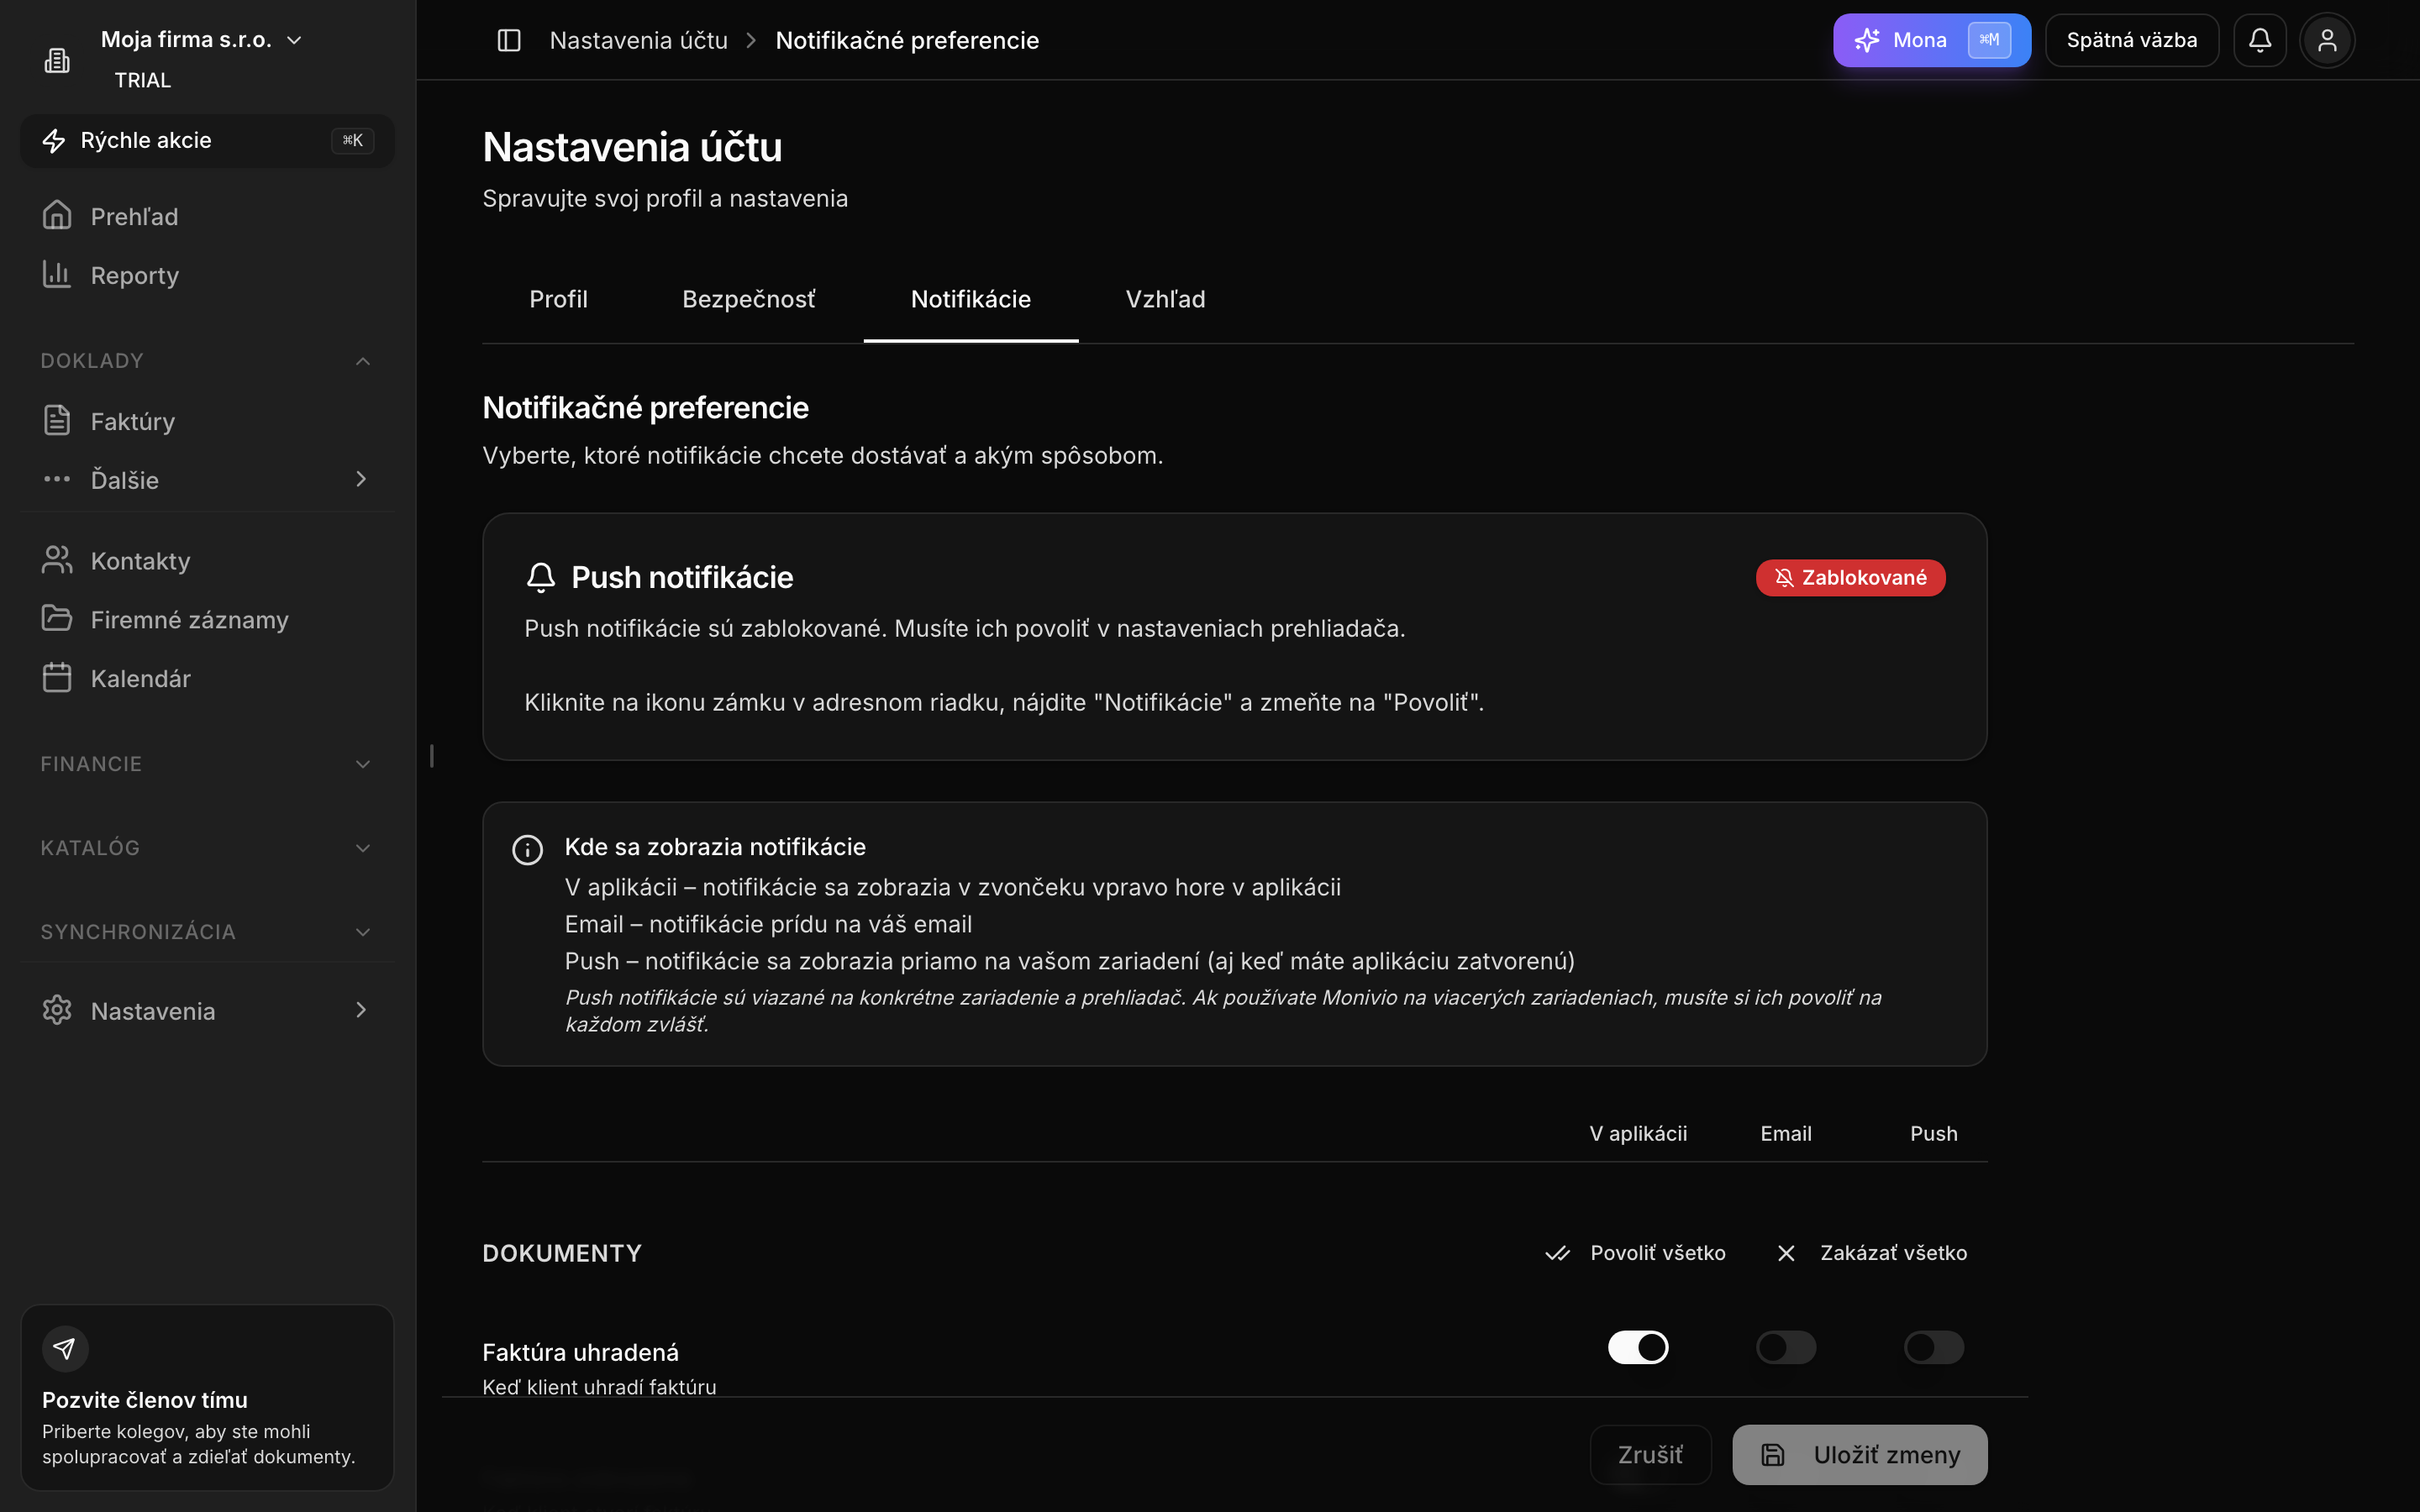Collapse the DOKLADY section chevron
Screen dimensions: 2420x1512
363,361
